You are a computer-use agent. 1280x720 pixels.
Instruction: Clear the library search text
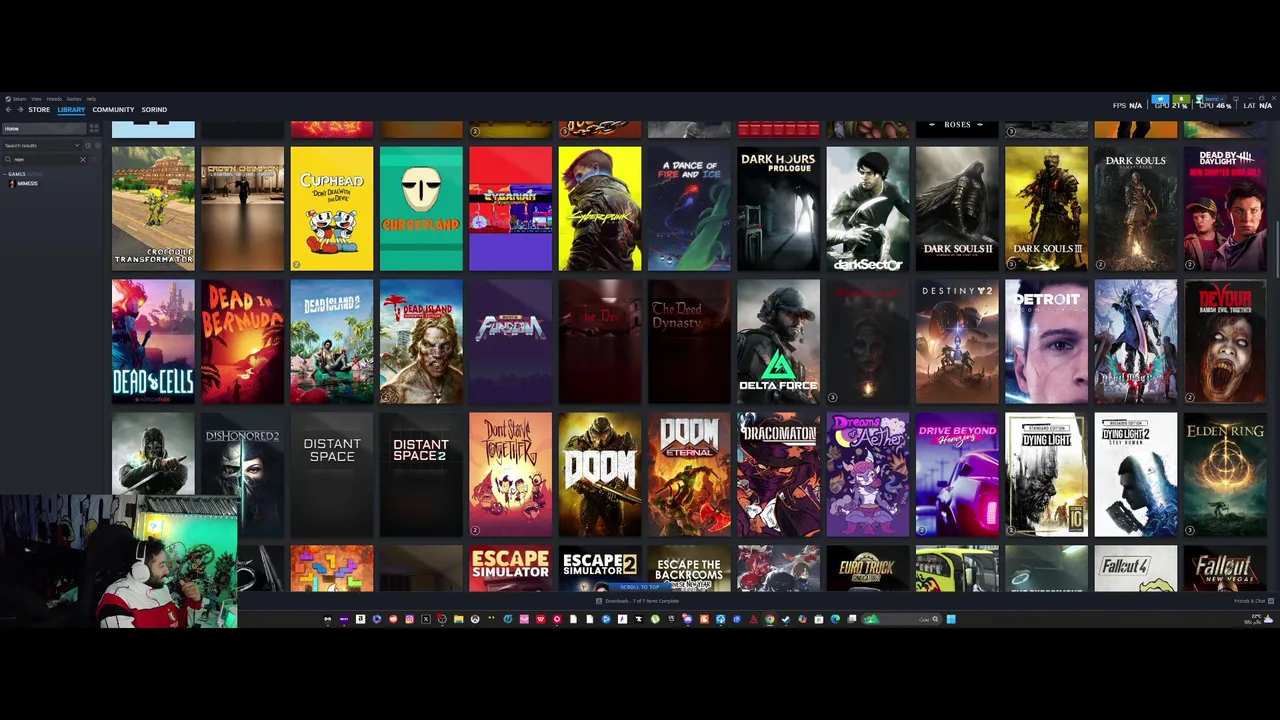tap(83, 159)
